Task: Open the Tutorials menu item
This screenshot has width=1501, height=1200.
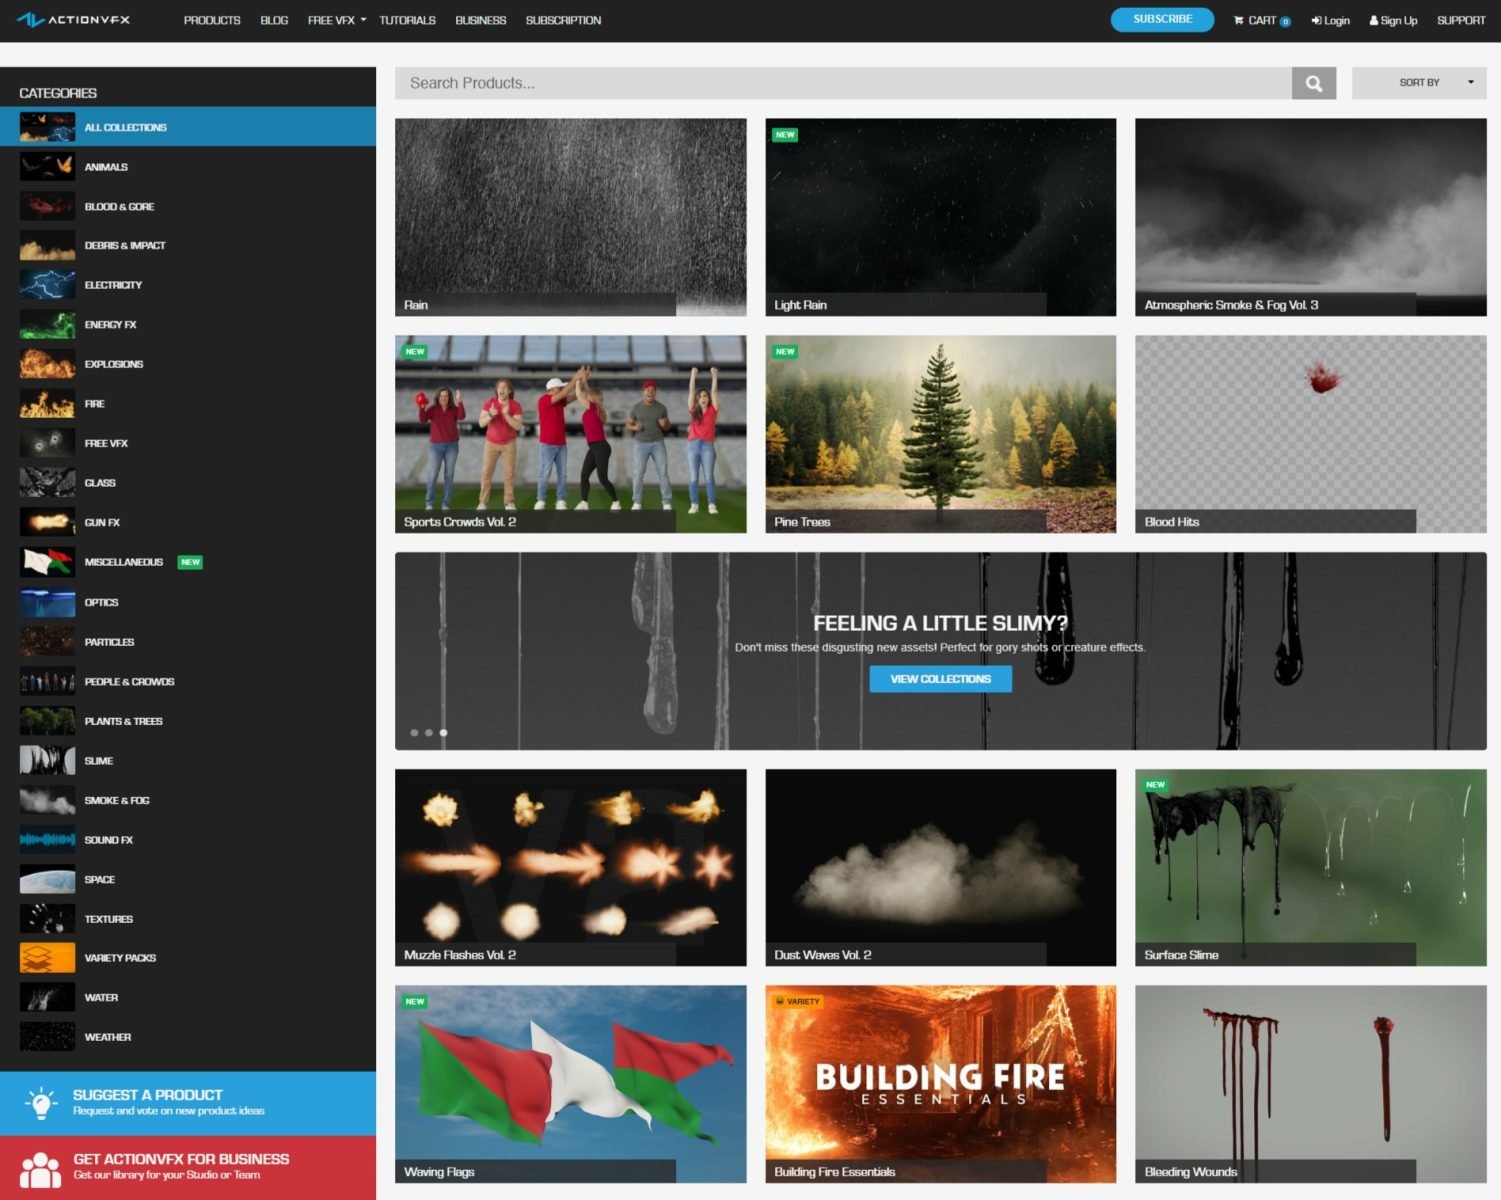Action: point(408,19)
